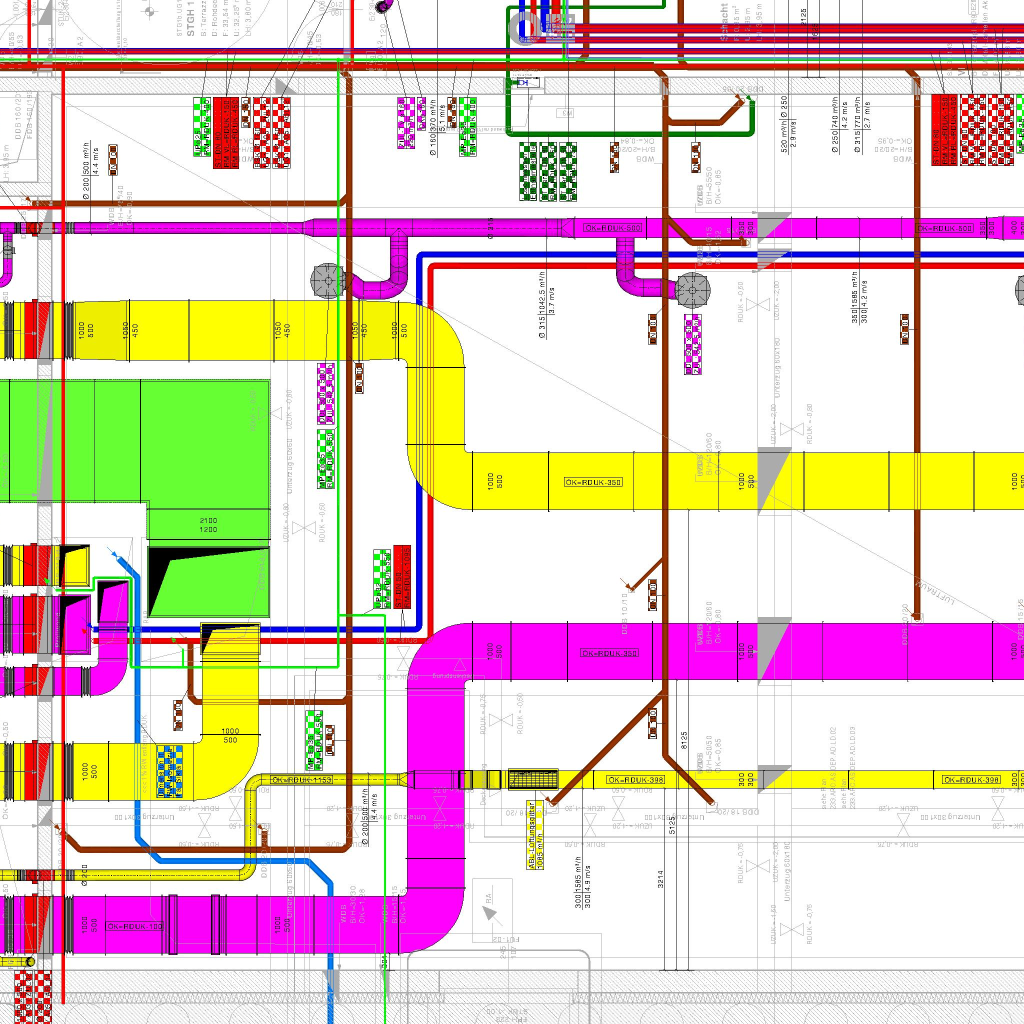Click the '300 1585 m³/h 4.9 m/s' annotation
Screen dimensions: 1024x1024
click(x=582, y=882)
